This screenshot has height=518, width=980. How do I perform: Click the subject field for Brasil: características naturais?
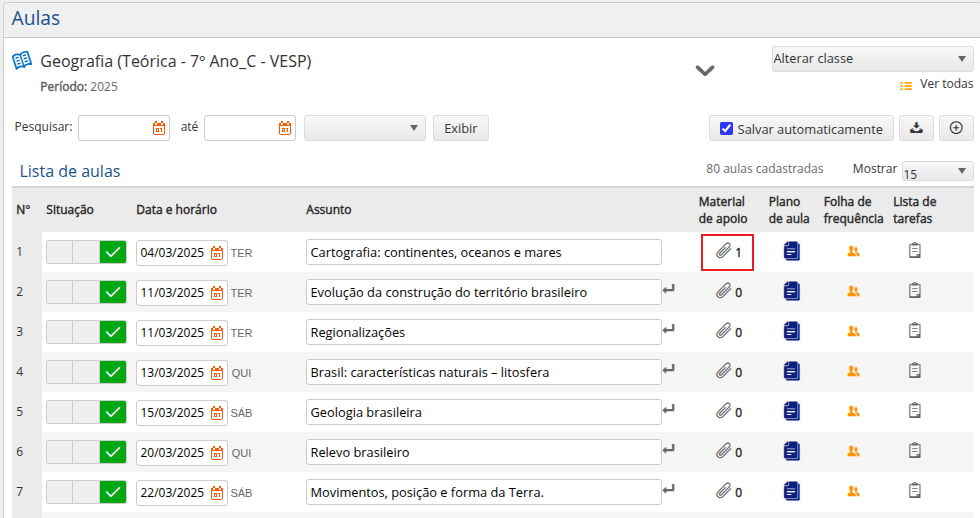coord(483,372)
